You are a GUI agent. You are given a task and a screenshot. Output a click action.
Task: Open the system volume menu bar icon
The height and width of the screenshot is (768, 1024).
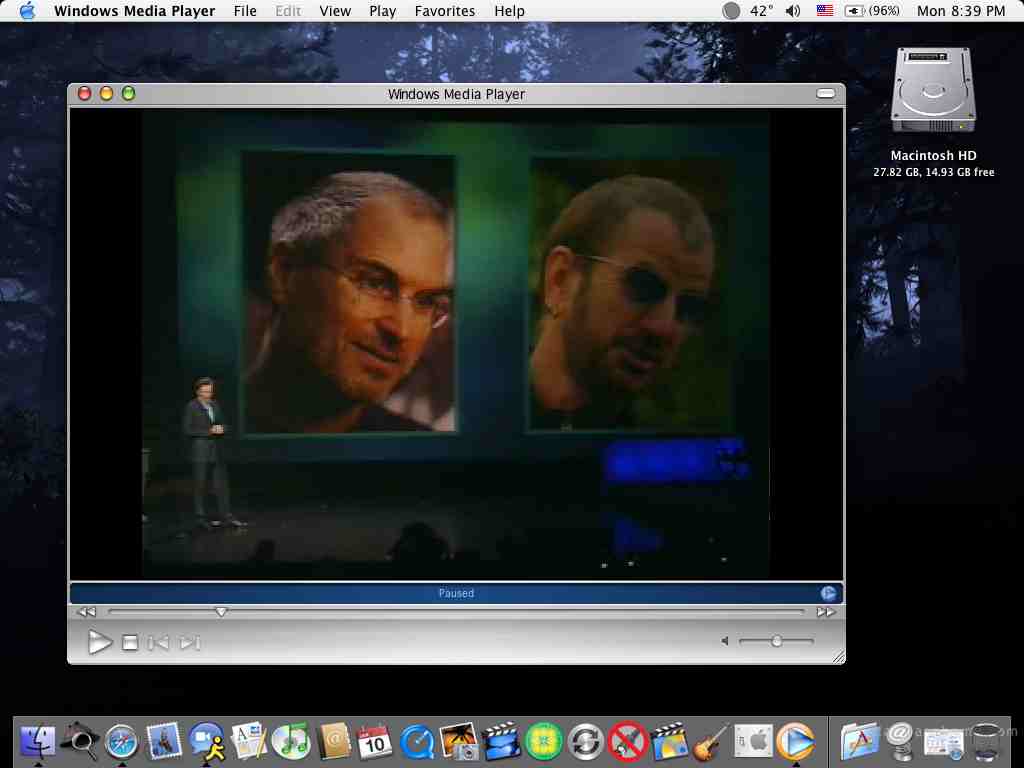point(793,11)
